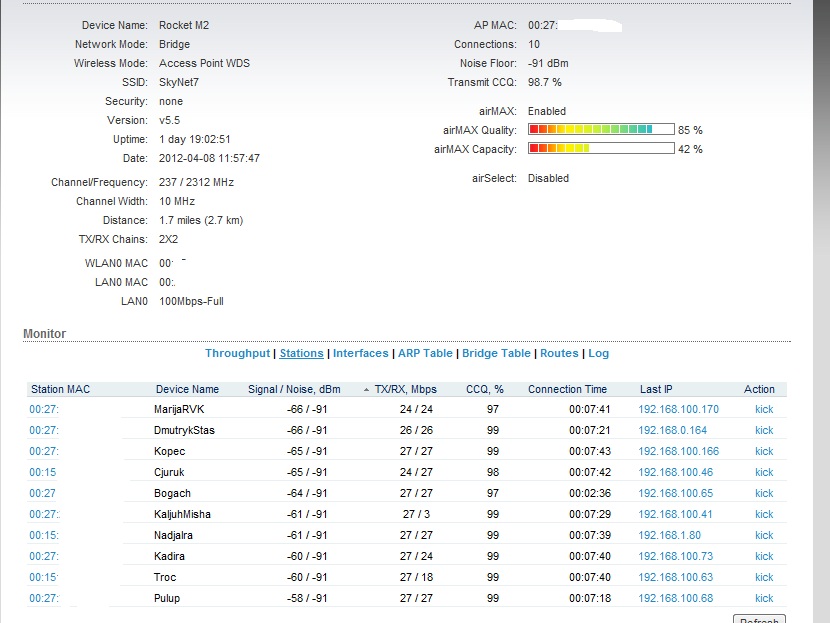Open the Interfaces monitor link
Screen dimensions: 830x623
tap(360, 353)
